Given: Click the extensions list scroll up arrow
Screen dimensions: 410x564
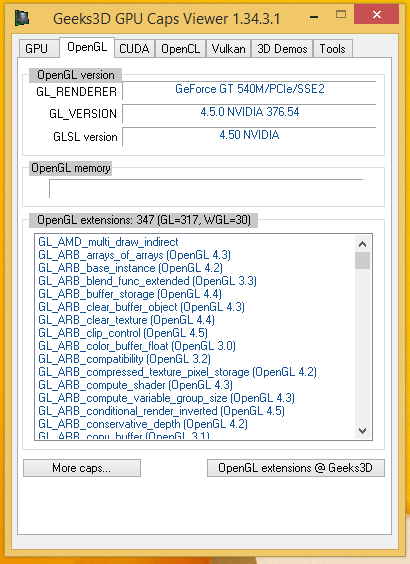Looking at the screenshot, I should click(x=362, y=244).
